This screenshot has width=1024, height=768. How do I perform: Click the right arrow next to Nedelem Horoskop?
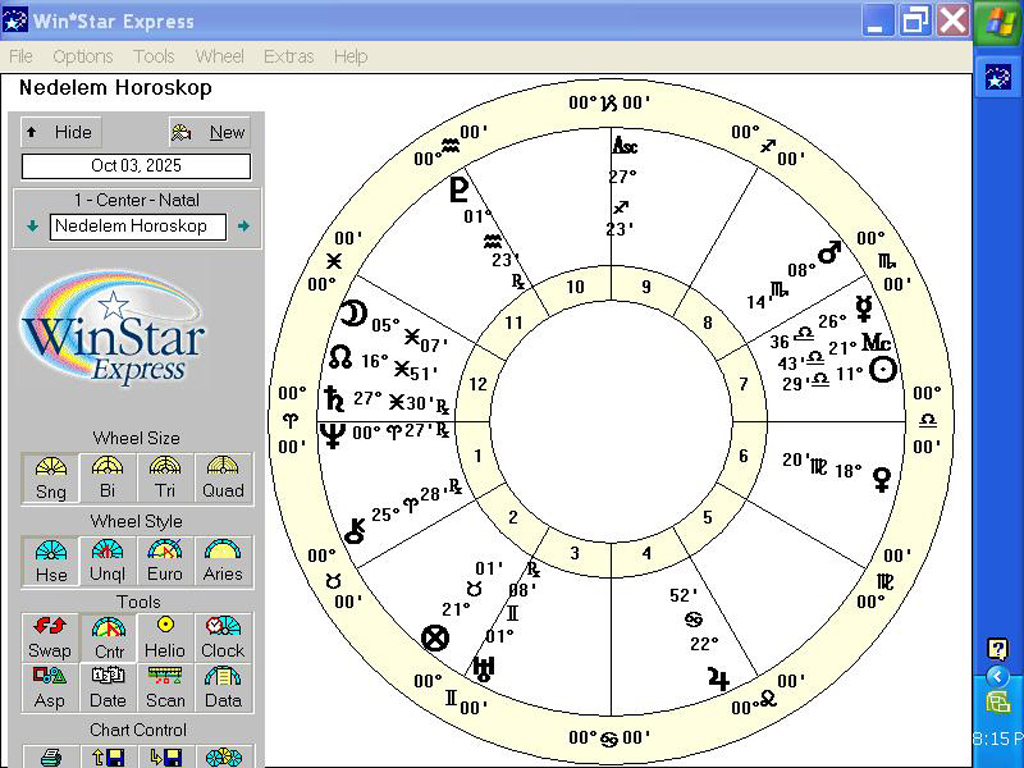[243, 226]
